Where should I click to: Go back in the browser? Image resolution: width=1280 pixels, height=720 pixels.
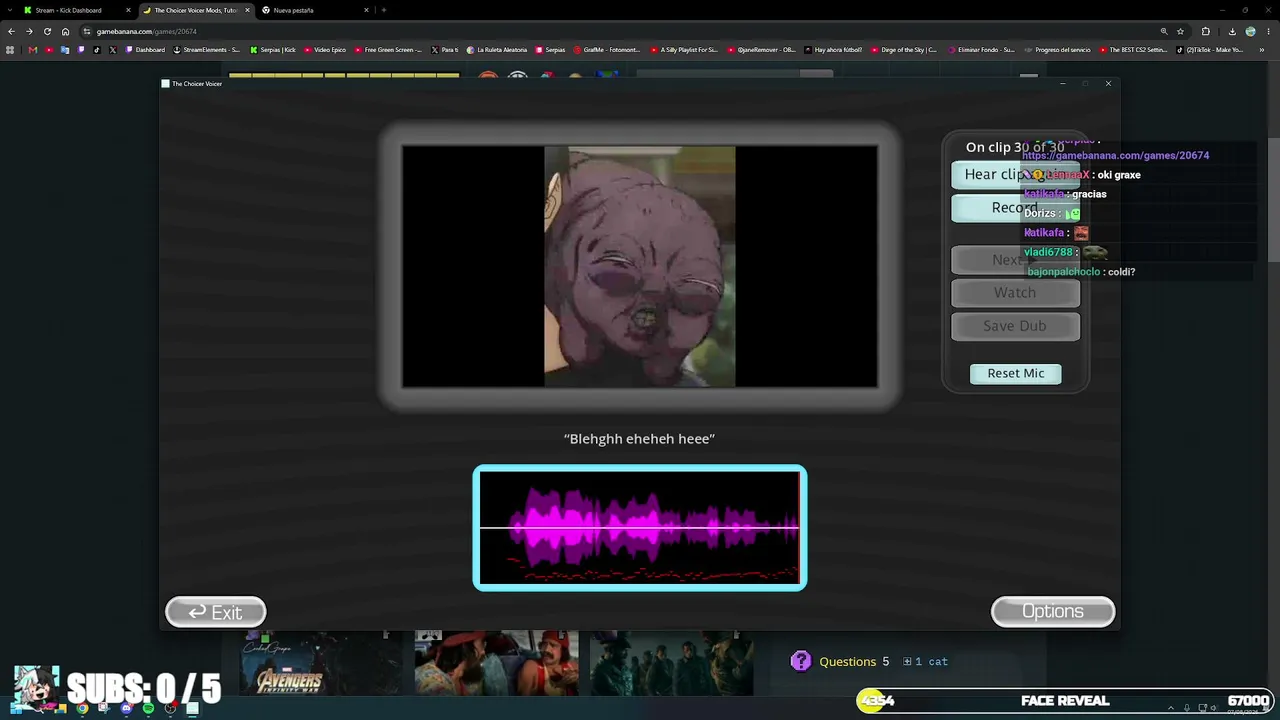tap(11, 31)
